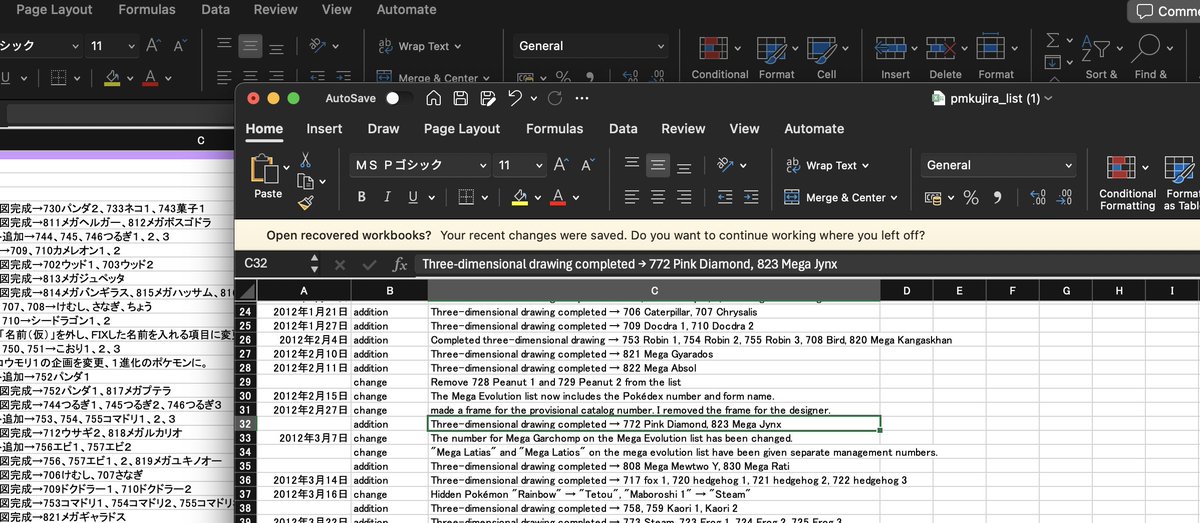Click the Paste clipboard button
The height and width of the screenshot is (523, 1200).
pos(265,176)
